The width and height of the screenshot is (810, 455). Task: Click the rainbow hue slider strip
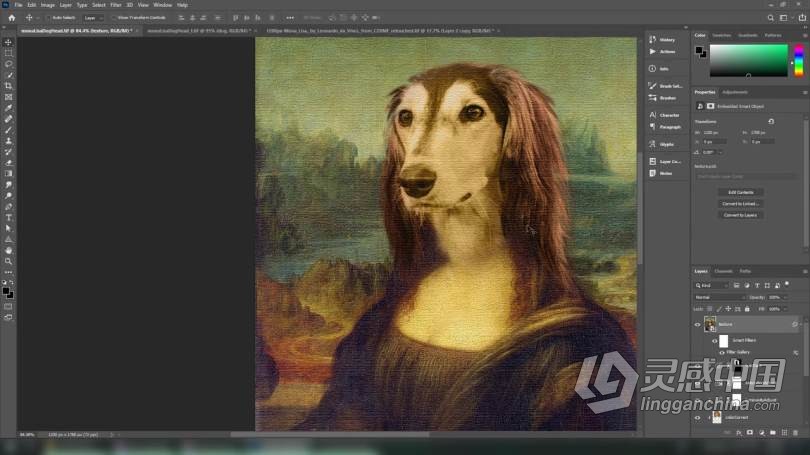point(799,60)
